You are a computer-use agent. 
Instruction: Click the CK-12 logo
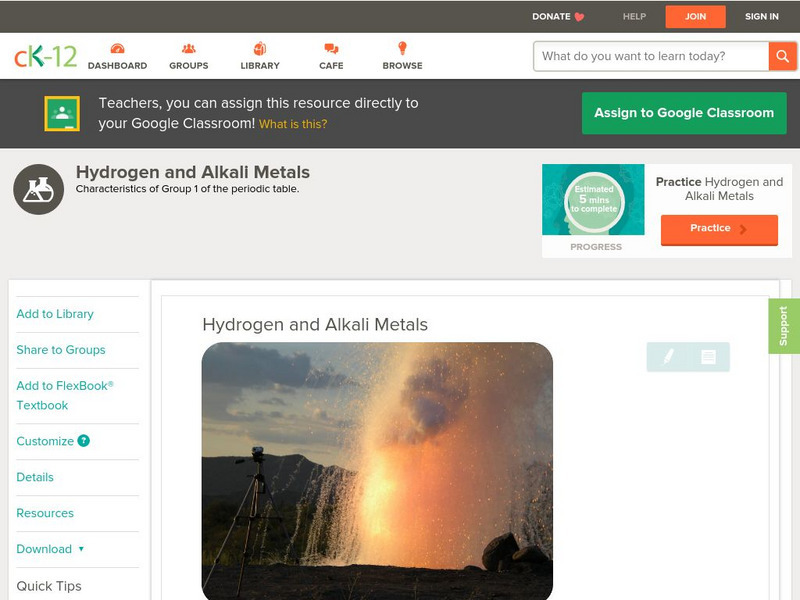(x=45, y=56)
